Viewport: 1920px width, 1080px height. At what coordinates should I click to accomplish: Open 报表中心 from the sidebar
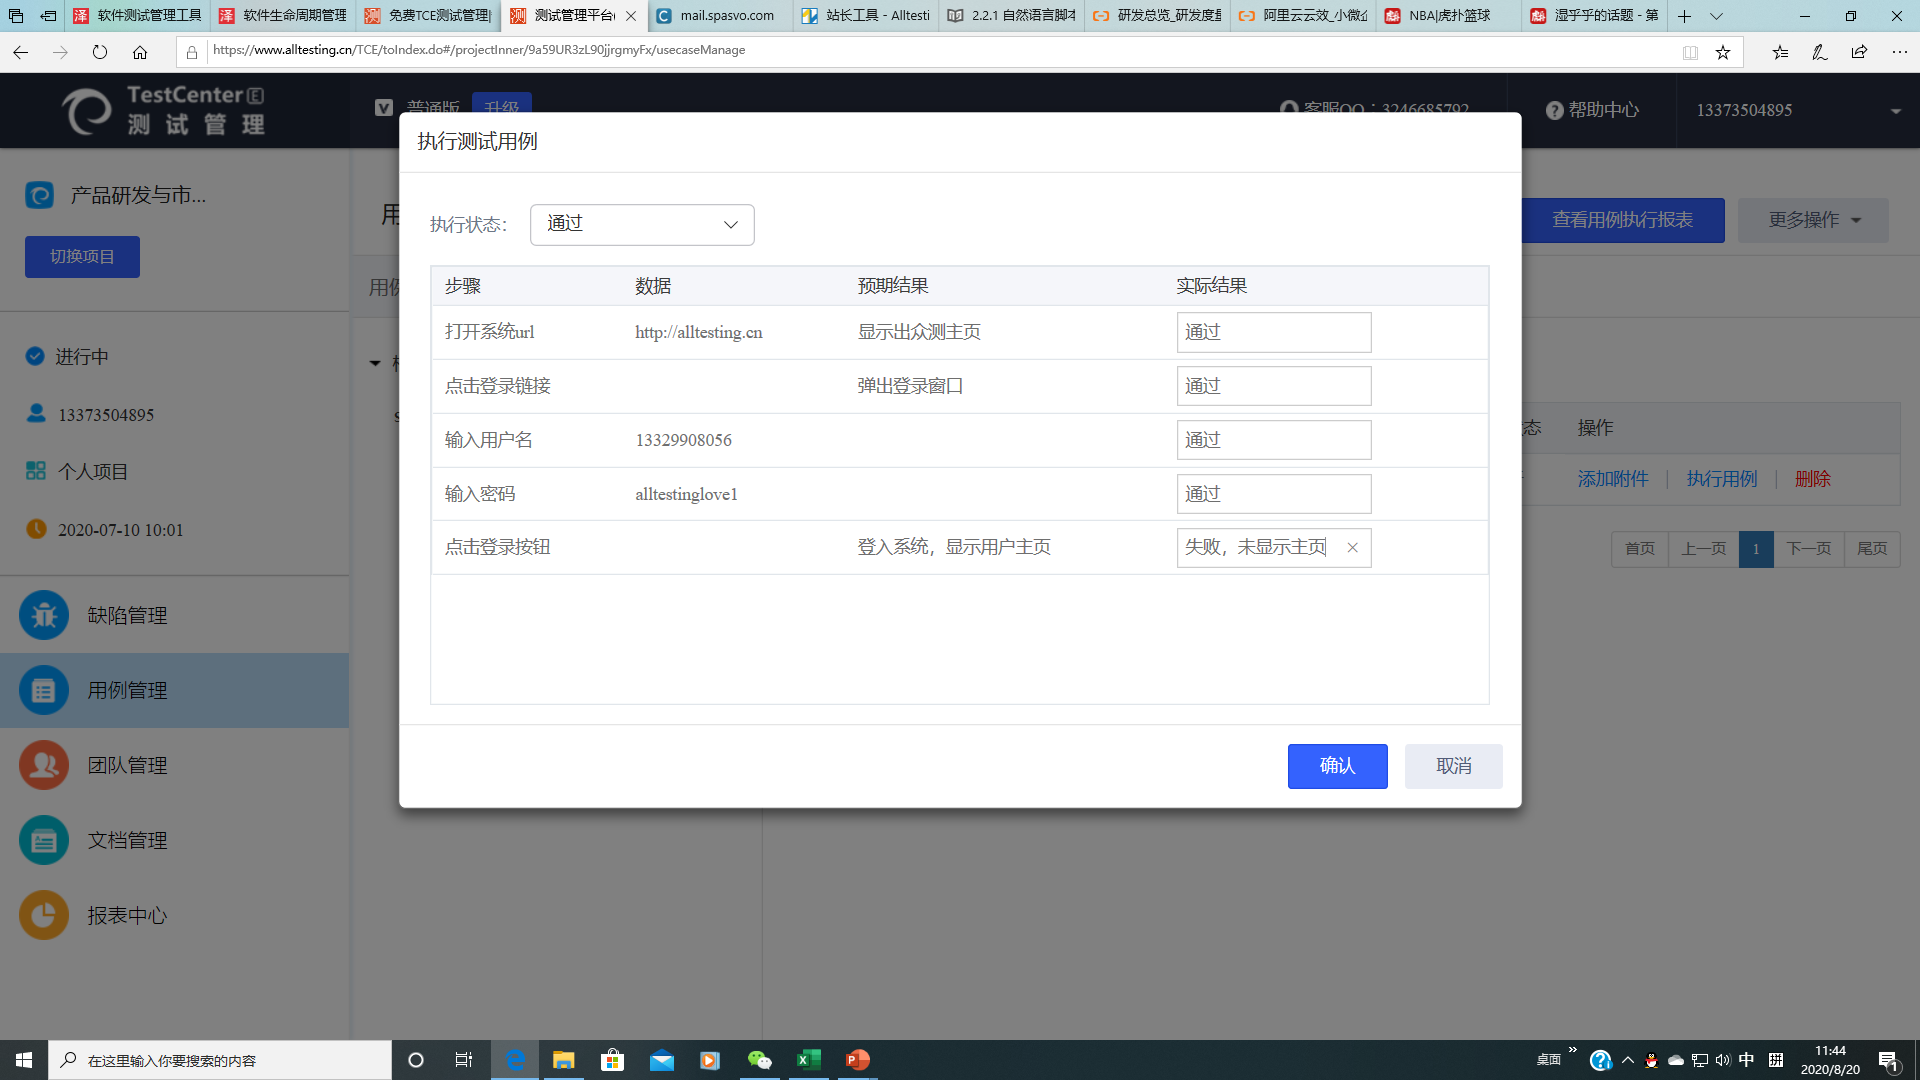(x=127, y=915)
